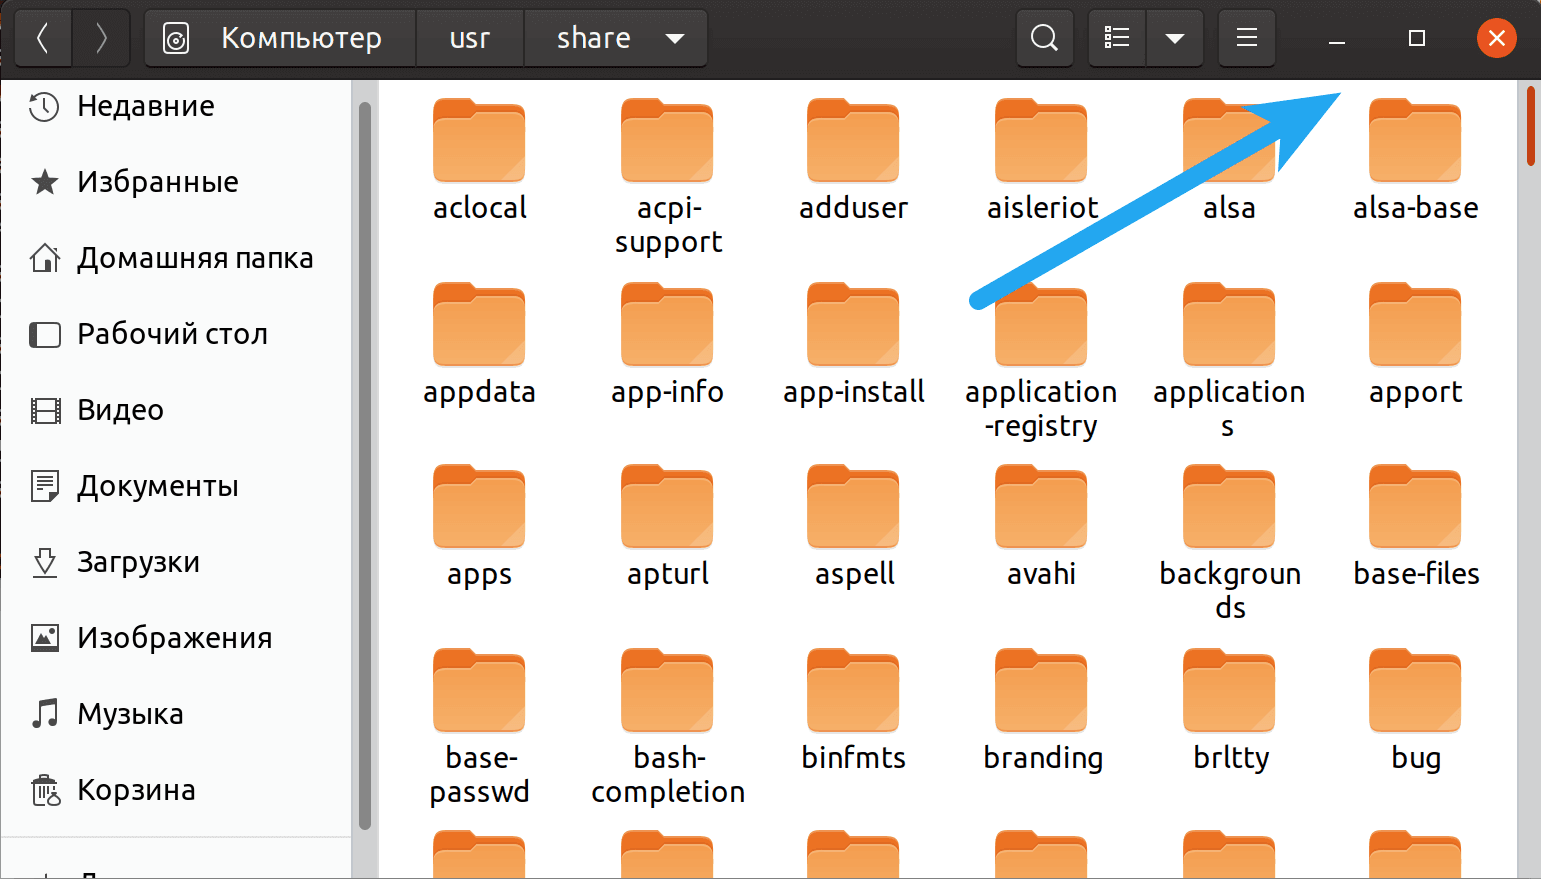Switch to list view mode
Screen dimensions: 1541x879
pos(1117,38)
